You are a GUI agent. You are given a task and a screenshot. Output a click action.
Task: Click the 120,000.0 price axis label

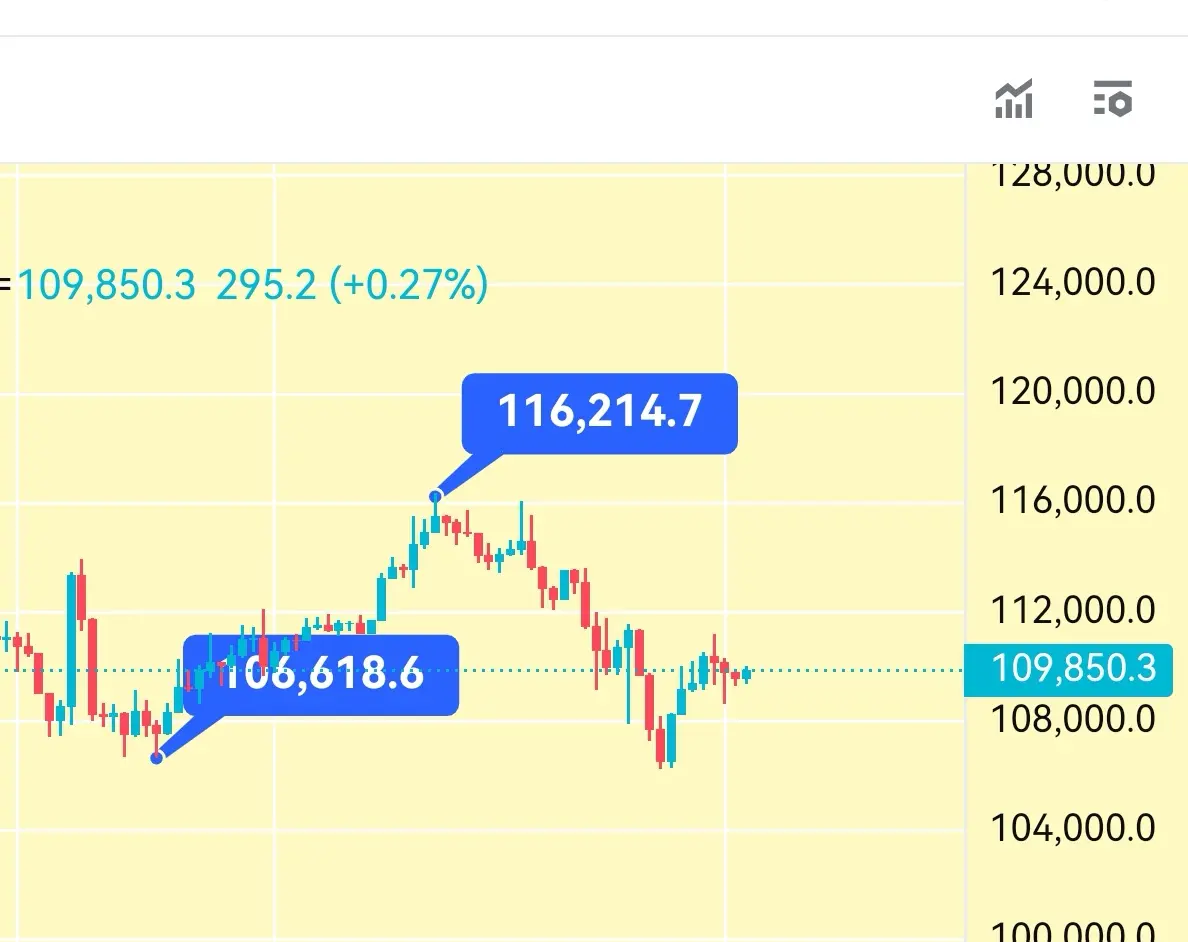pos(1073,392)
